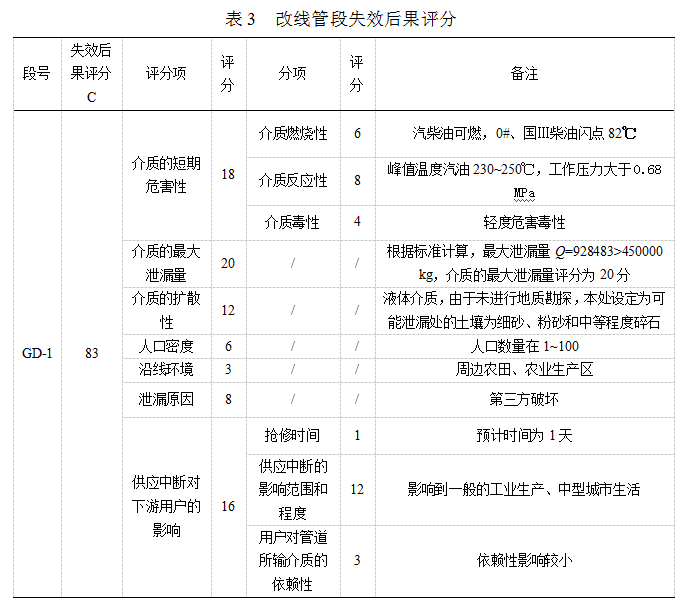Select the 段号 column header
Screen dimensions: 683x604
pos(37,74)
